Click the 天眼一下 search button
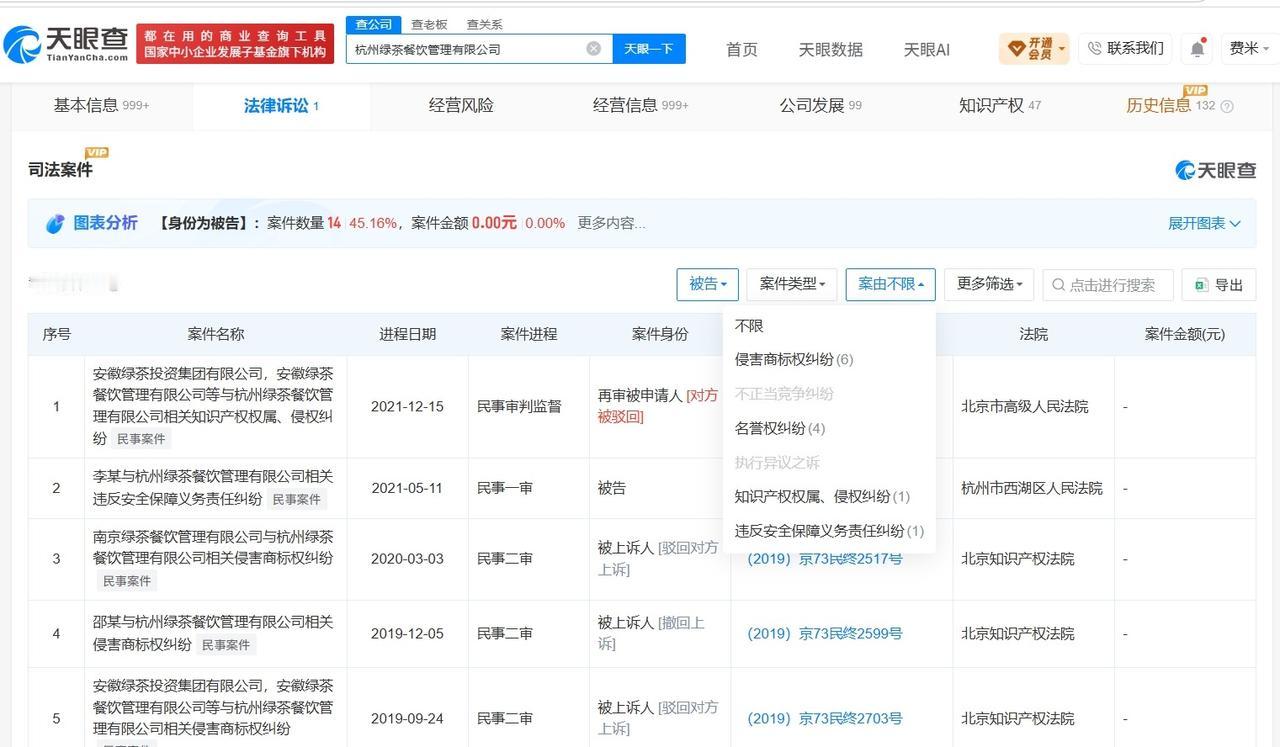This screenshot has height=747, width=1280. (649, 48)
